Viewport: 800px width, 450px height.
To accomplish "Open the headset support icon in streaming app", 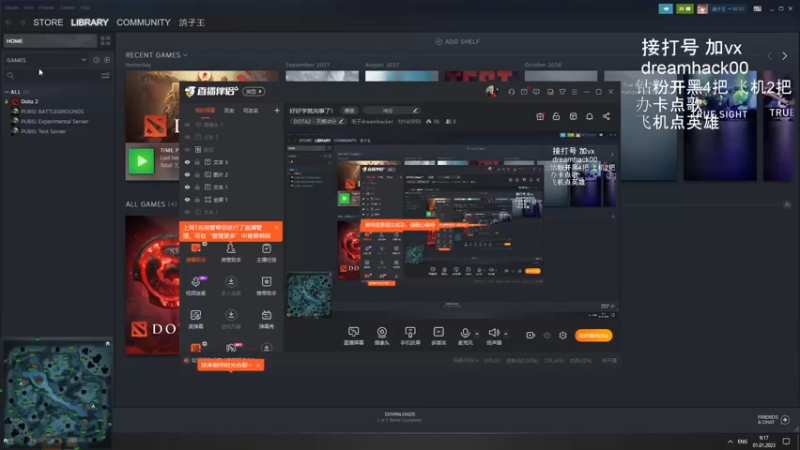I will [511, 92].
